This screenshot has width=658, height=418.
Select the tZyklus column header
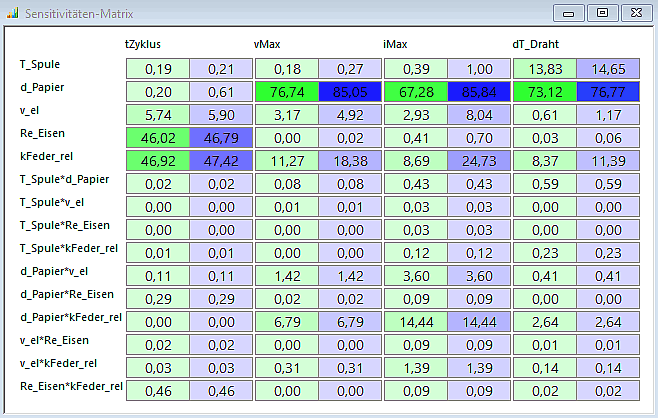point(143,45)
